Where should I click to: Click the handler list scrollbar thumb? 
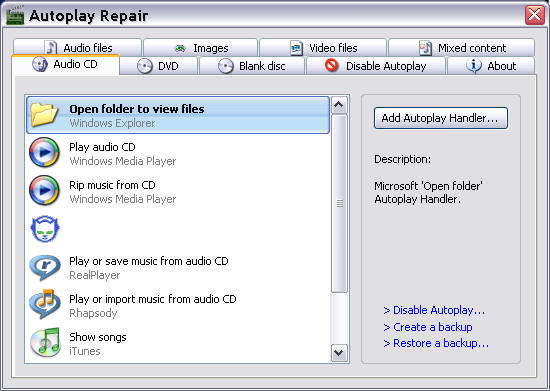339,203
